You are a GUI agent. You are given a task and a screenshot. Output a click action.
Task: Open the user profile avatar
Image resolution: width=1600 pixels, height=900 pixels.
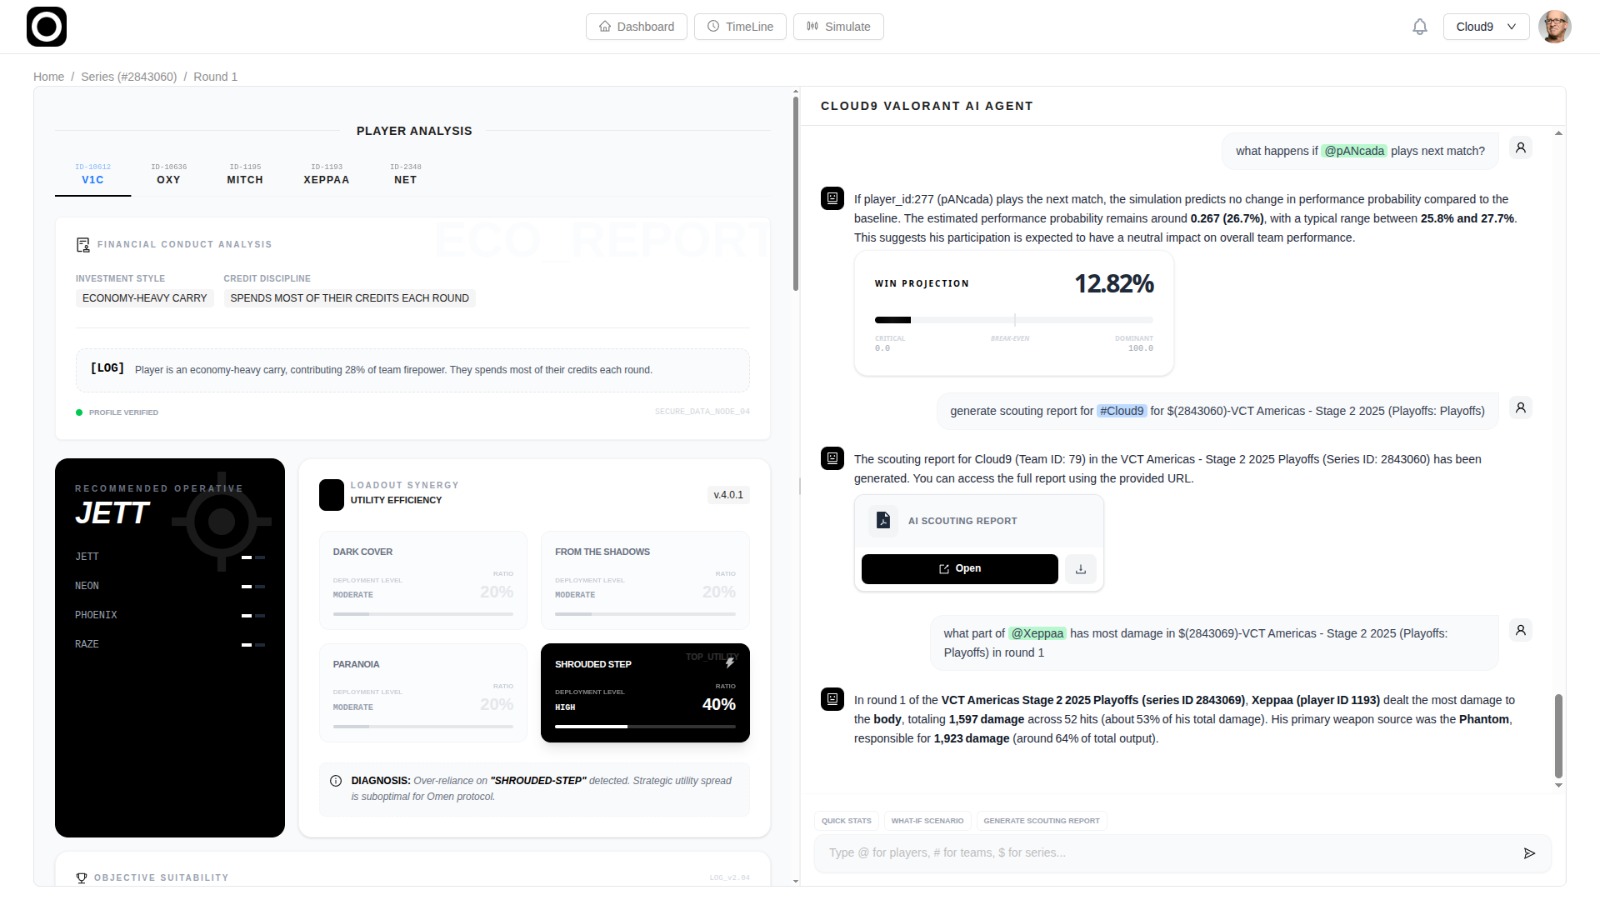click(x=1555, y=27)
